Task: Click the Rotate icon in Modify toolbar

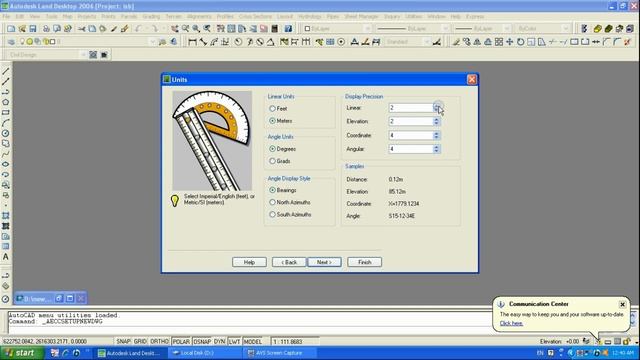Action: [x=520, y=42]
